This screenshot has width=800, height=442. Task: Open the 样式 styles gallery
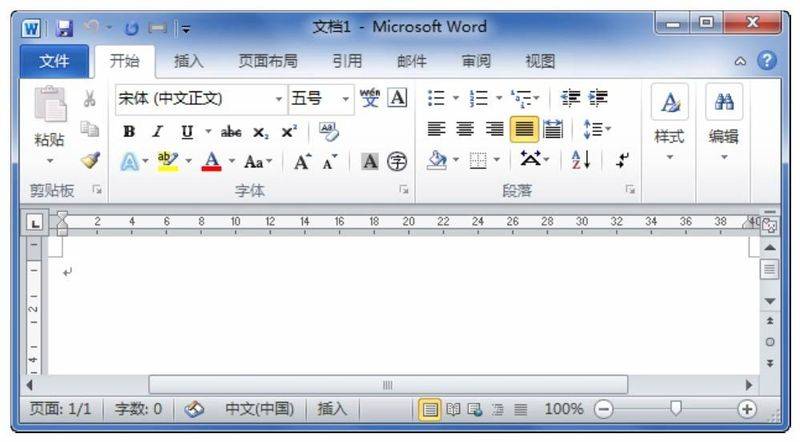pyautogui.click(x=669, y=122)
